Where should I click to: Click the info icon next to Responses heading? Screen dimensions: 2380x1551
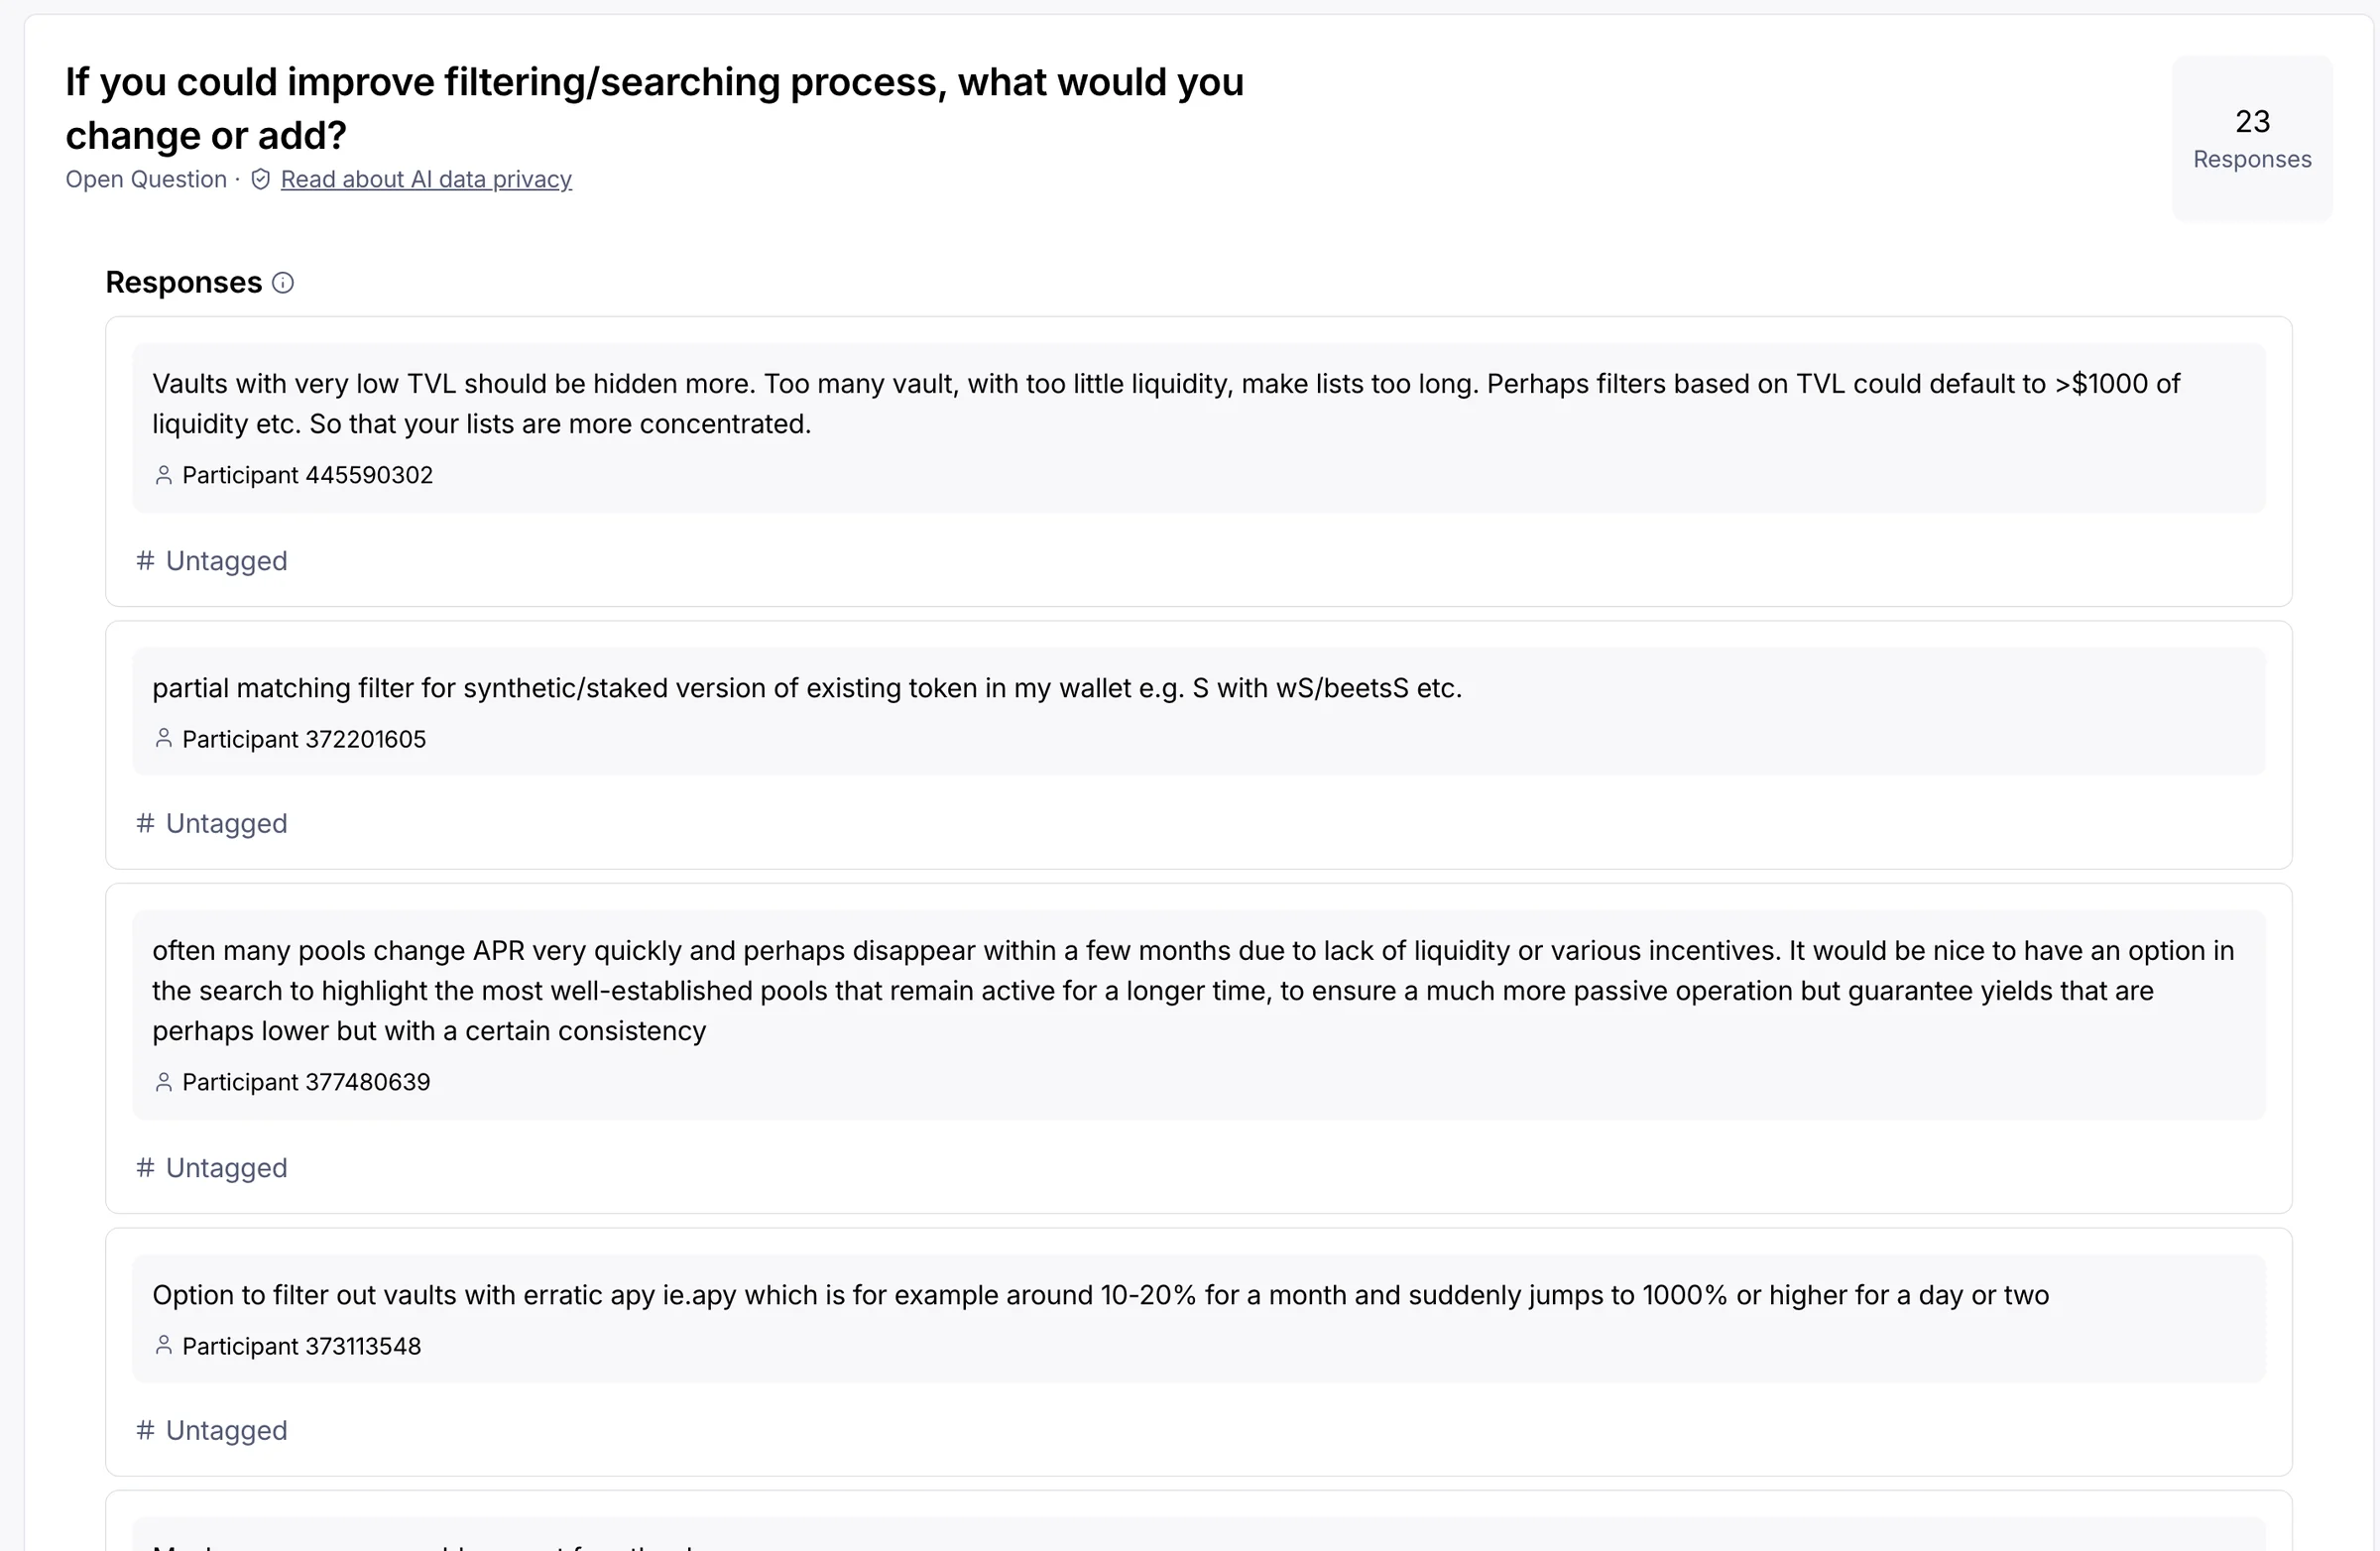[283, 283]
